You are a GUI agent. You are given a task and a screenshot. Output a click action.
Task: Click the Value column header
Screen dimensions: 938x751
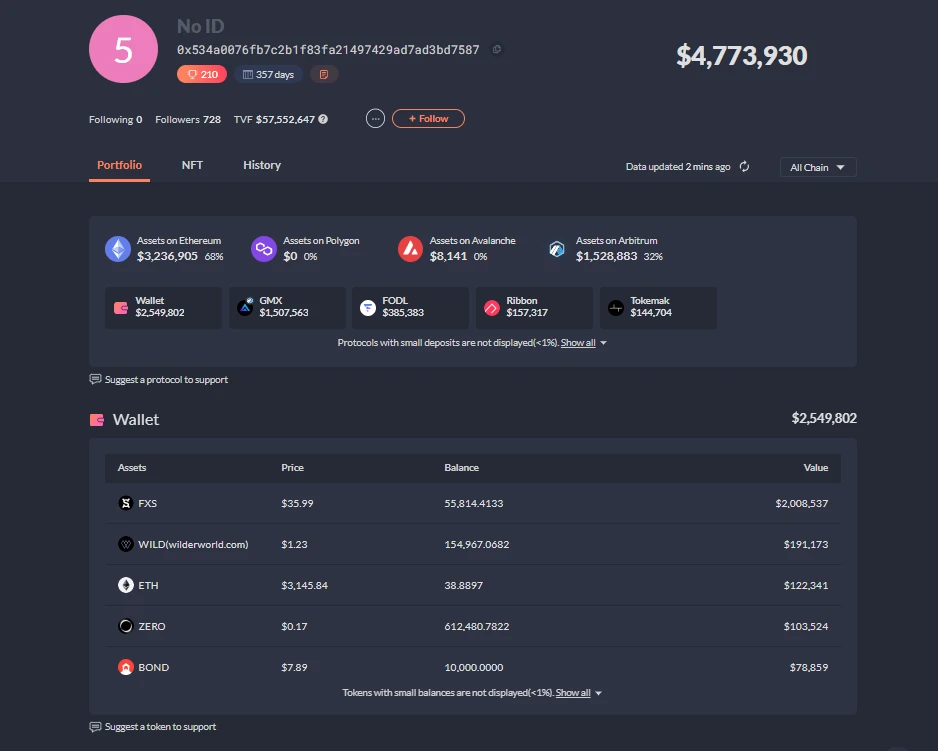816,467
